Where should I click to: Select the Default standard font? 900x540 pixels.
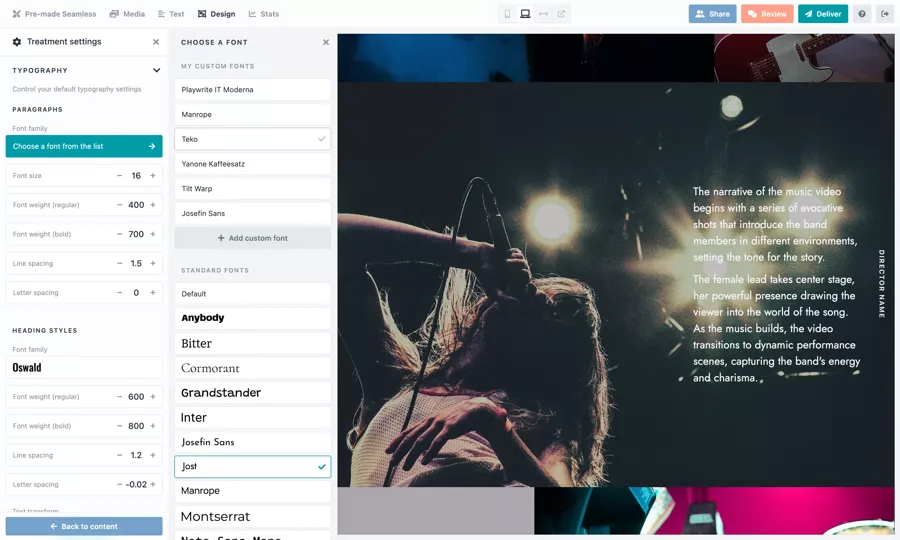[x=253, y=294]
